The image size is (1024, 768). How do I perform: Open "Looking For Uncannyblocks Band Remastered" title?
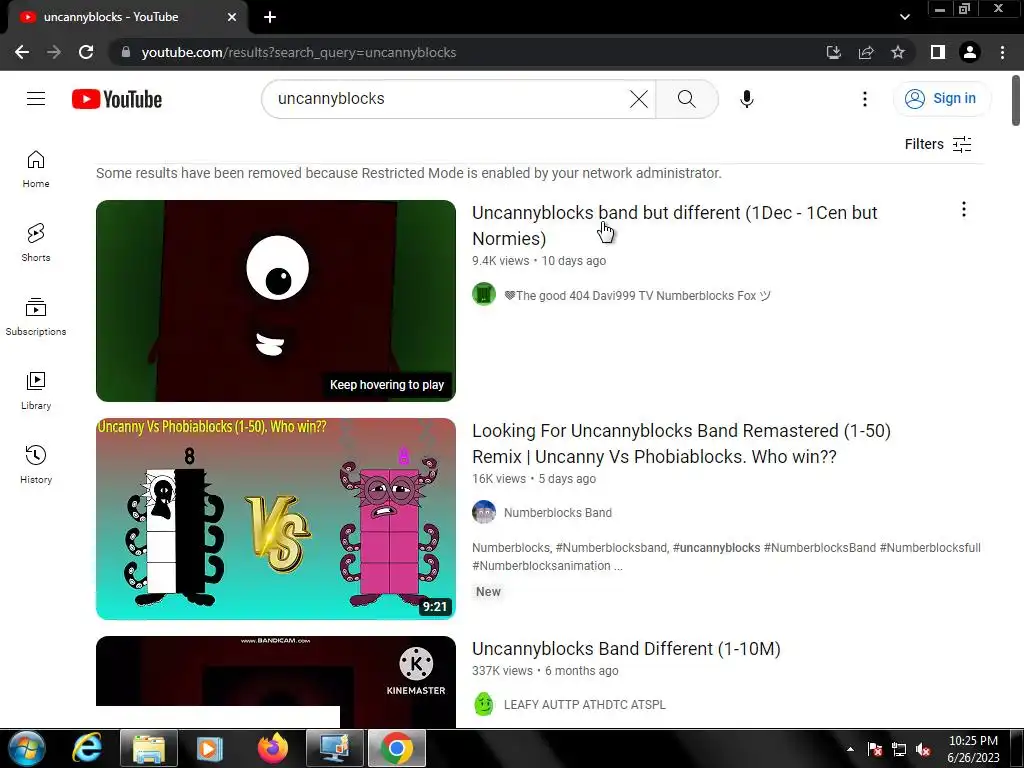pos(681,443)
